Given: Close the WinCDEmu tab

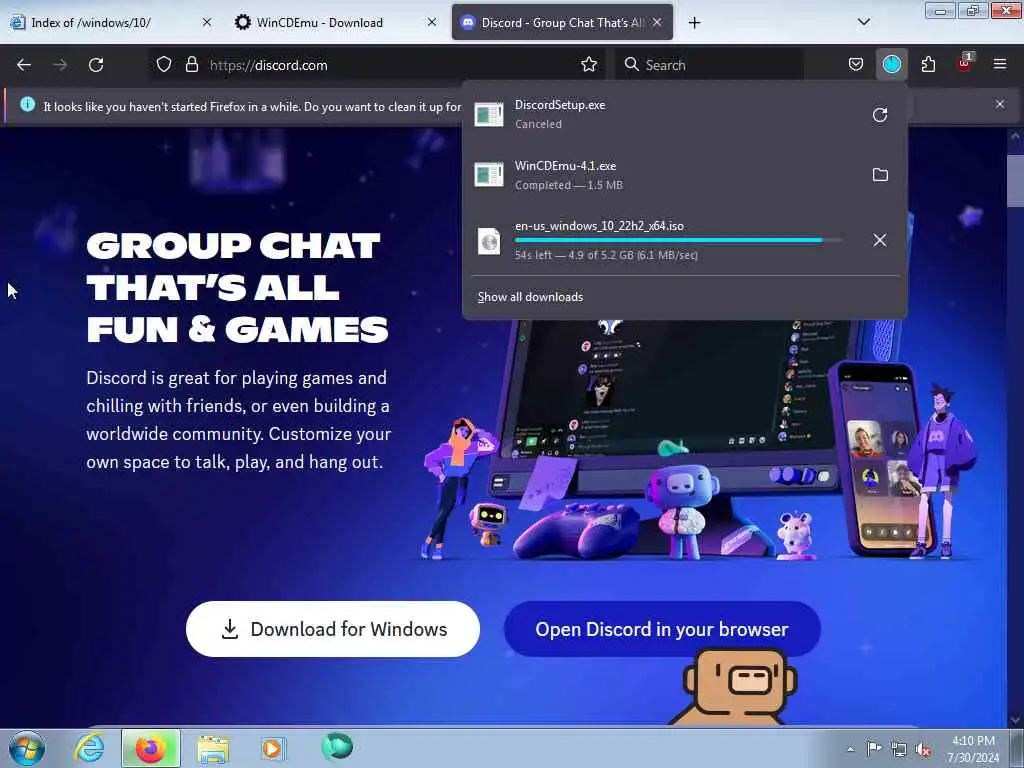Looking at the screenshot, I should 432,22.
